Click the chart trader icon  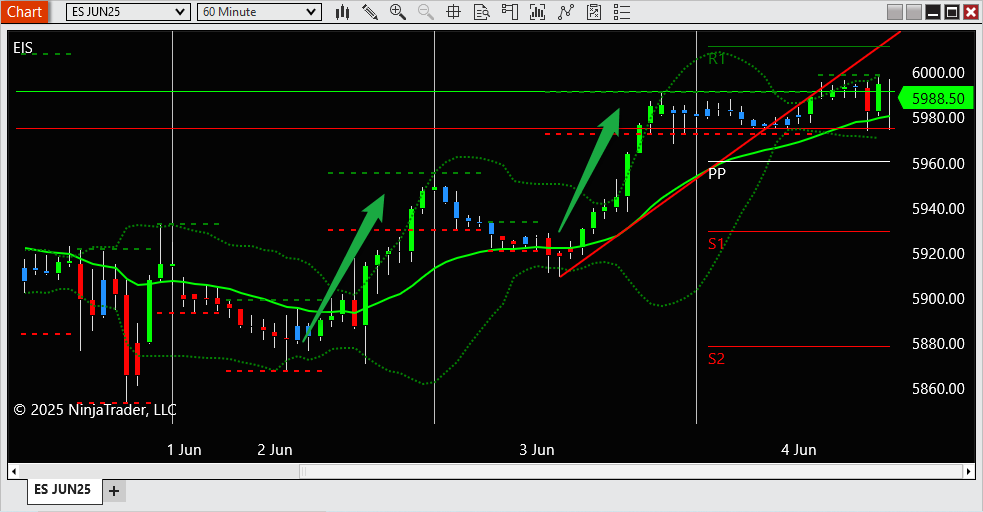tap(510, 12)
